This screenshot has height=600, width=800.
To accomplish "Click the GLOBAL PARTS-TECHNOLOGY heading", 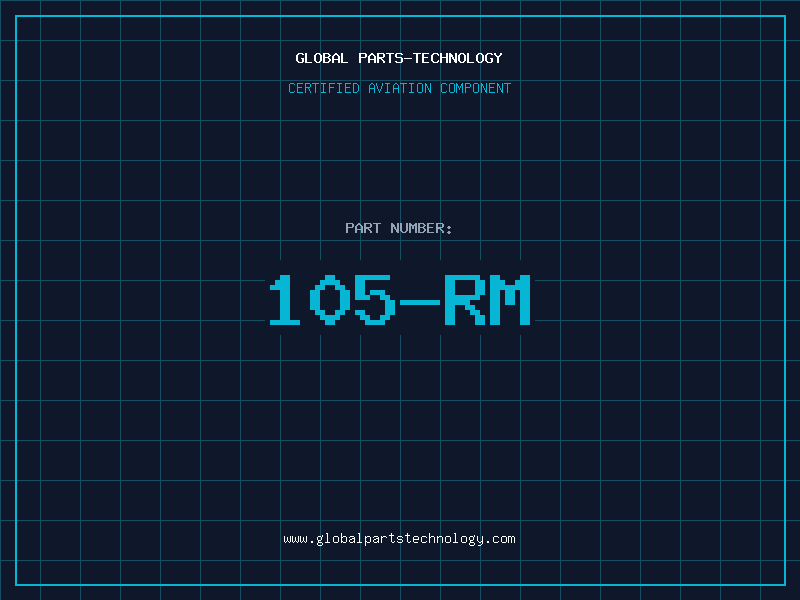I will (x=399, y=58).
